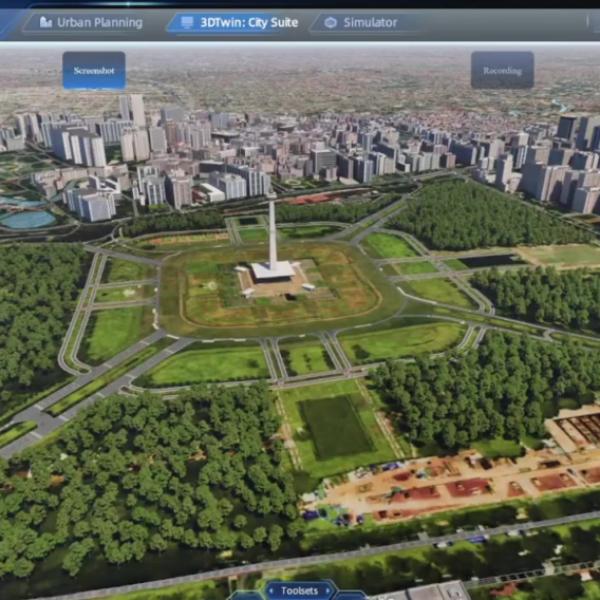
Task: Click the left arrow beside Toolsets
Action: pos(271,591)
